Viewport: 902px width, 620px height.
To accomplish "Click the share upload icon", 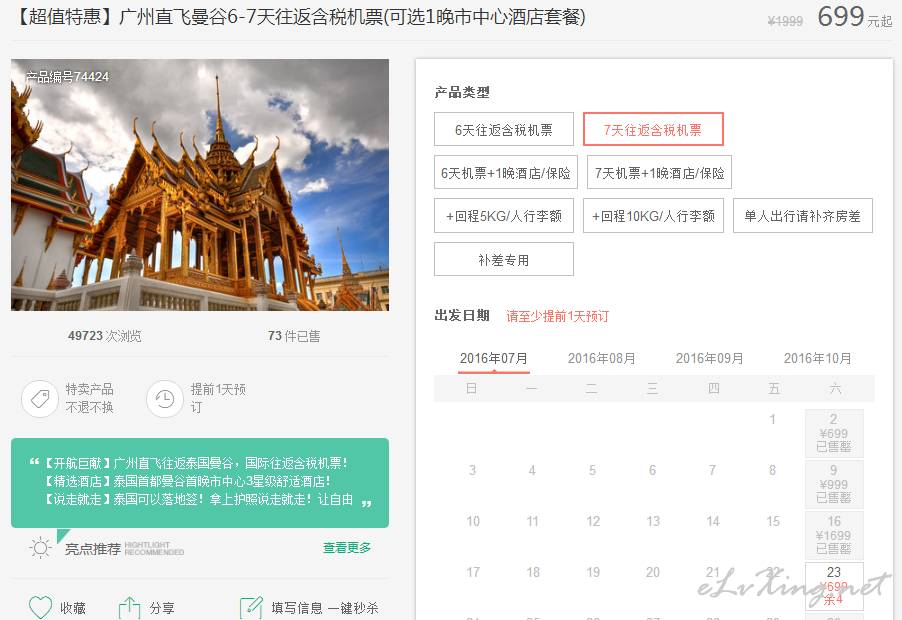I will point(129,608).
